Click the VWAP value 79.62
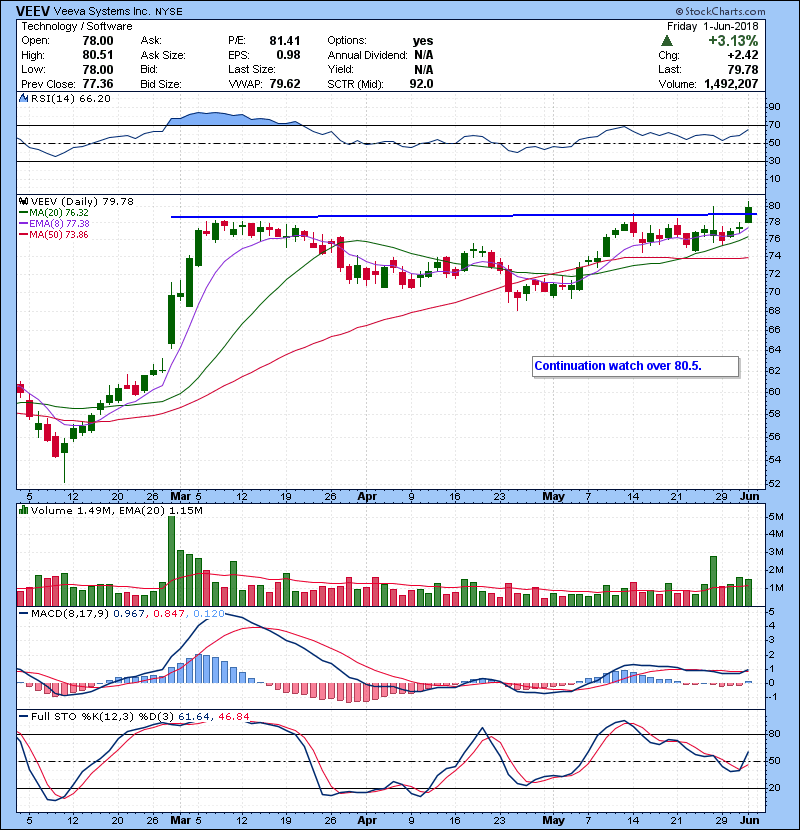 pyautogui.click(x=284, y=84)
